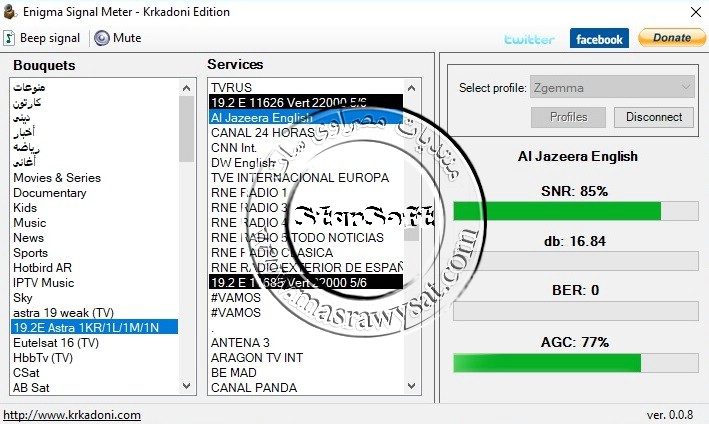Open the facebook page button
Image resolution: width=709 pixels, height=424 pixels.
coord(599,39)
